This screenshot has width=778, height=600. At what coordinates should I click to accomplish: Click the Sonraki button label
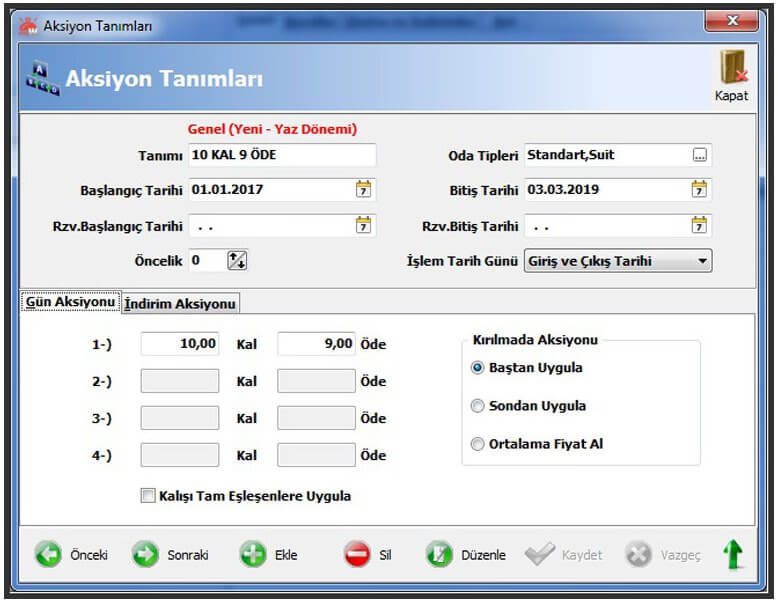[188, 555]
